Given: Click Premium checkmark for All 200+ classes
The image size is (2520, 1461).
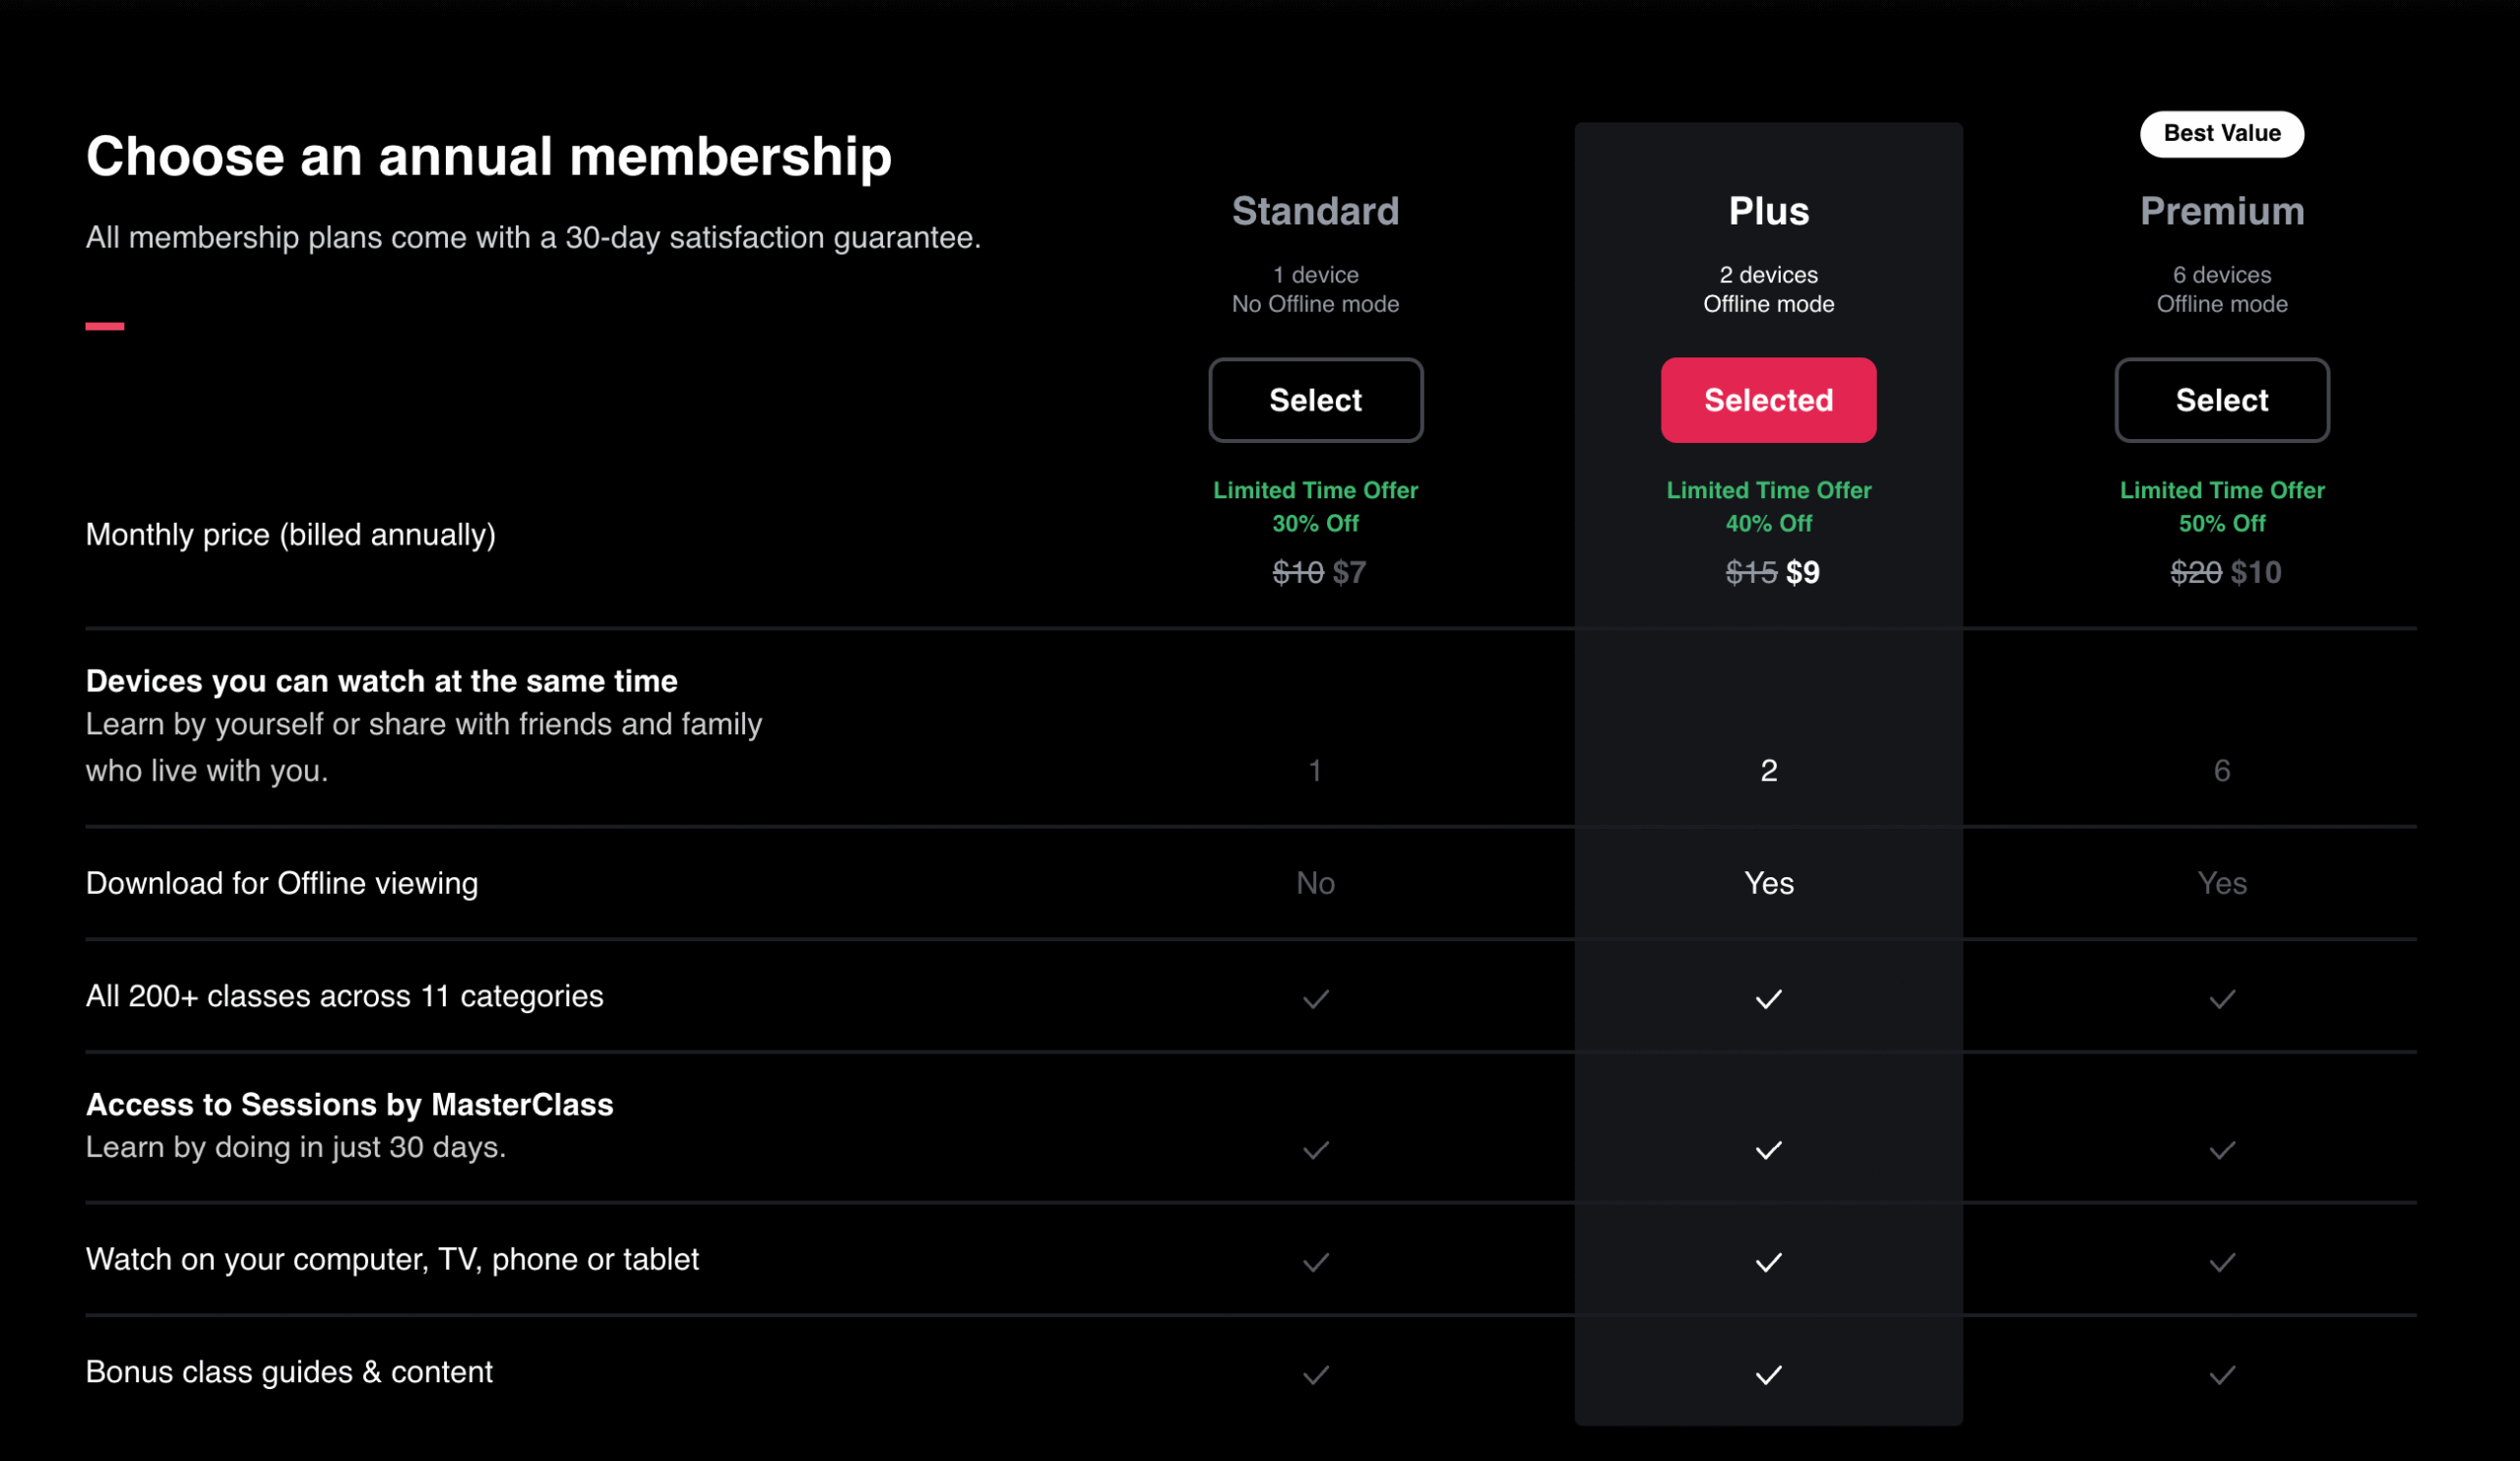Looking at the screenshot, I should (2221, 999).
